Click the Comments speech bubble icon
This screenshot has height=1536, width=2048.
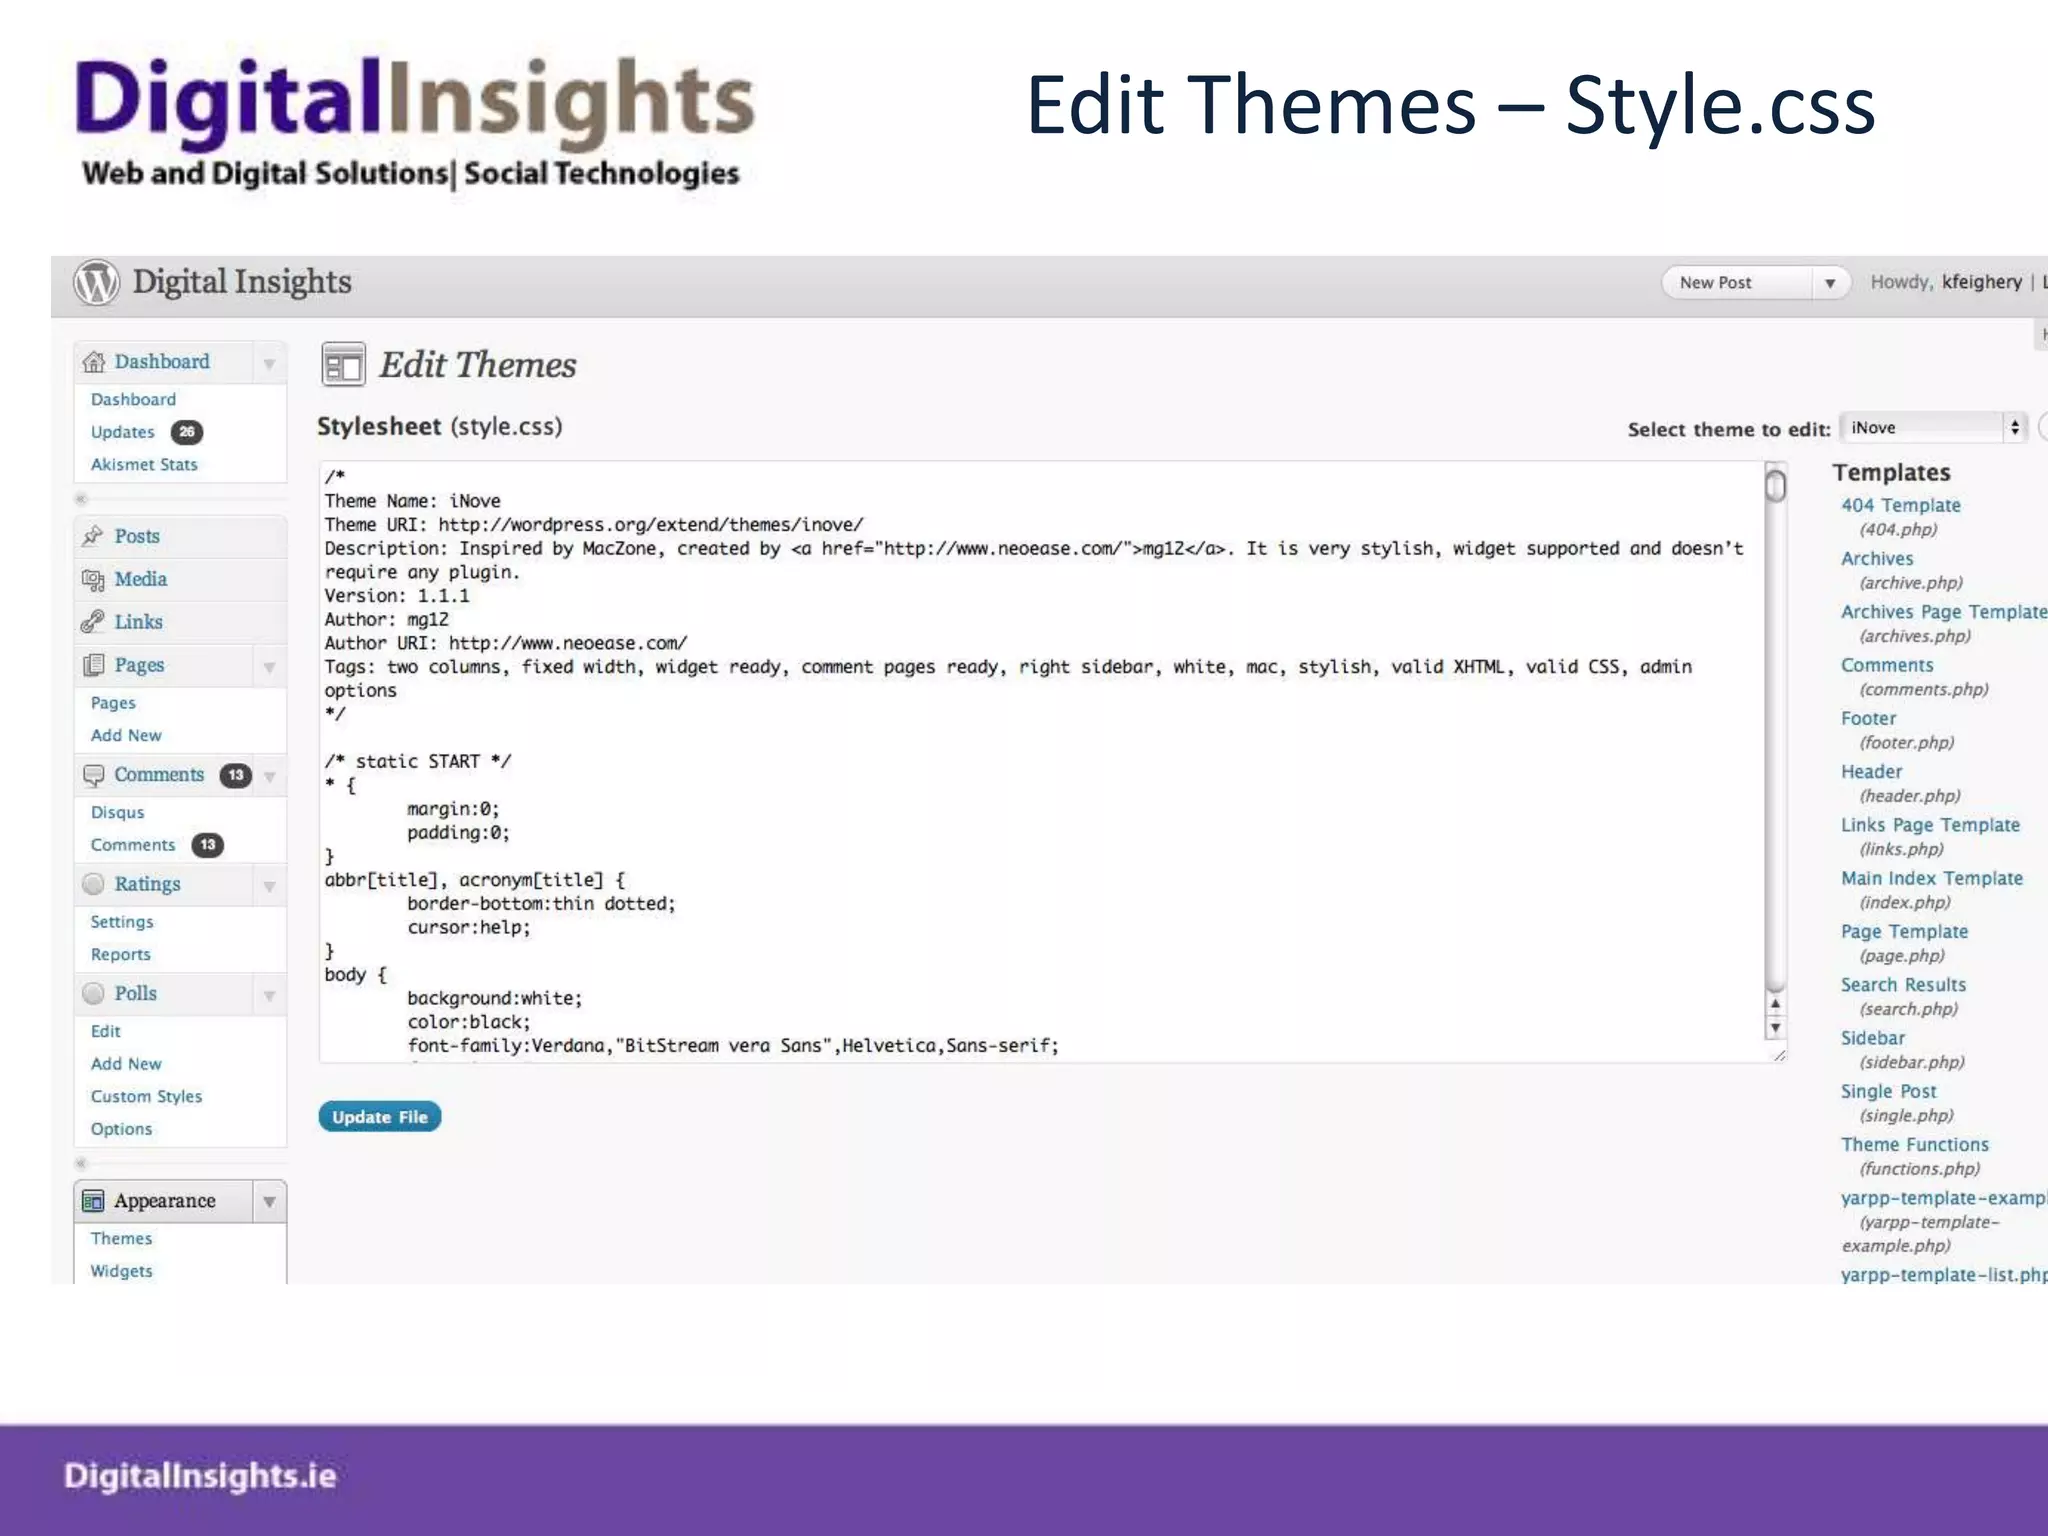(x=93, y=775)
